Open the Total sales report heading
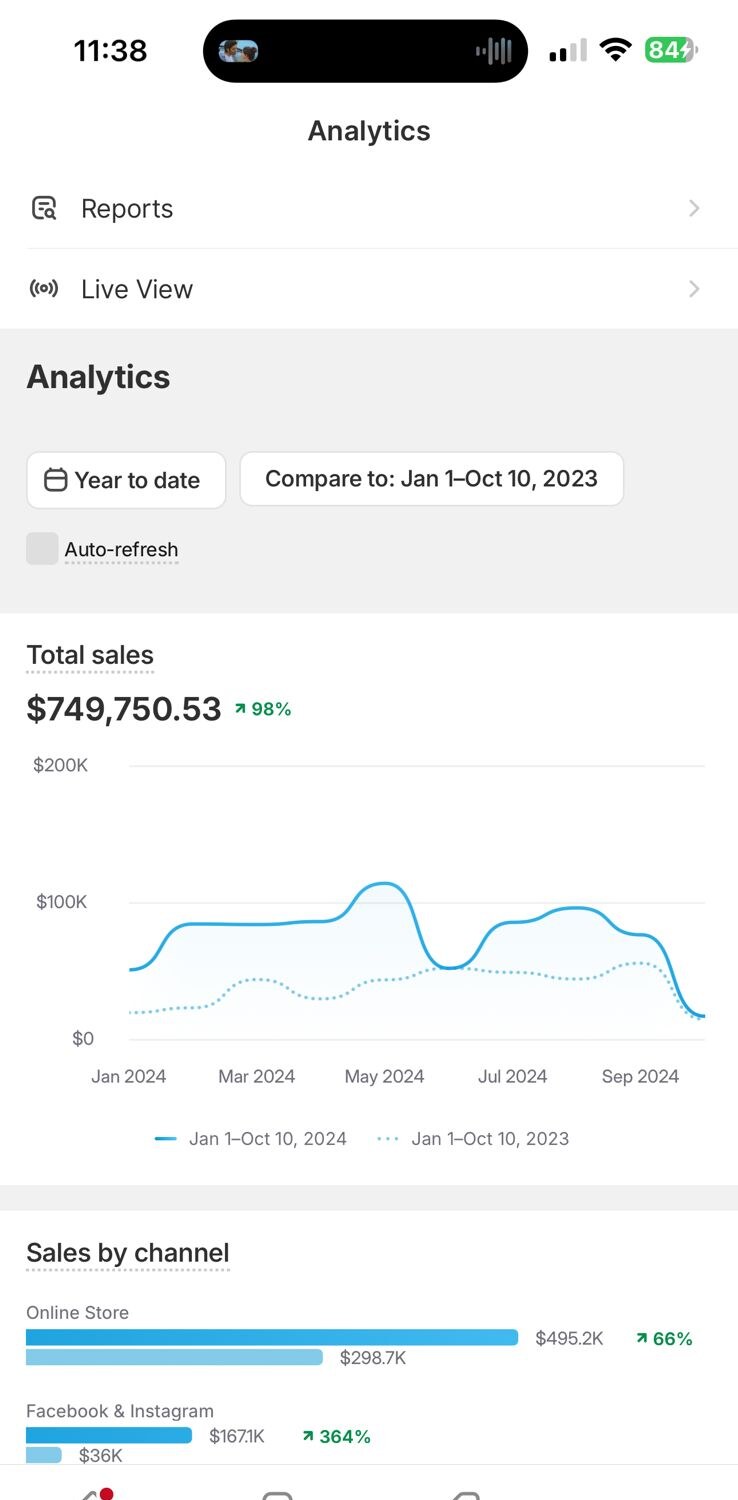The height and width of the screenshot is (1500, 738). coord(90,655)
